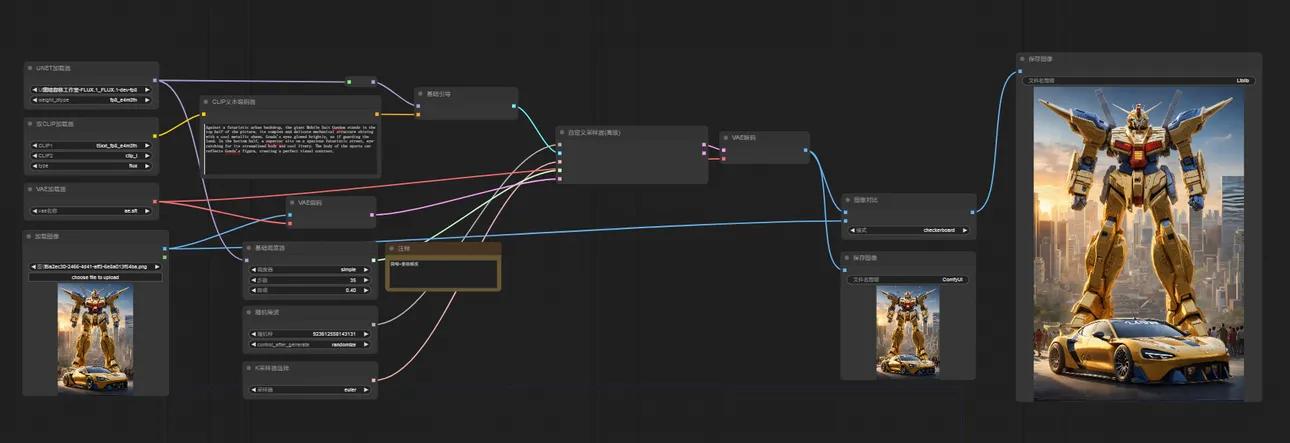Viewport: 1290px width, 443px height.
Task: Open the vae名称 ae.sft combo
Action: (92, 211)
